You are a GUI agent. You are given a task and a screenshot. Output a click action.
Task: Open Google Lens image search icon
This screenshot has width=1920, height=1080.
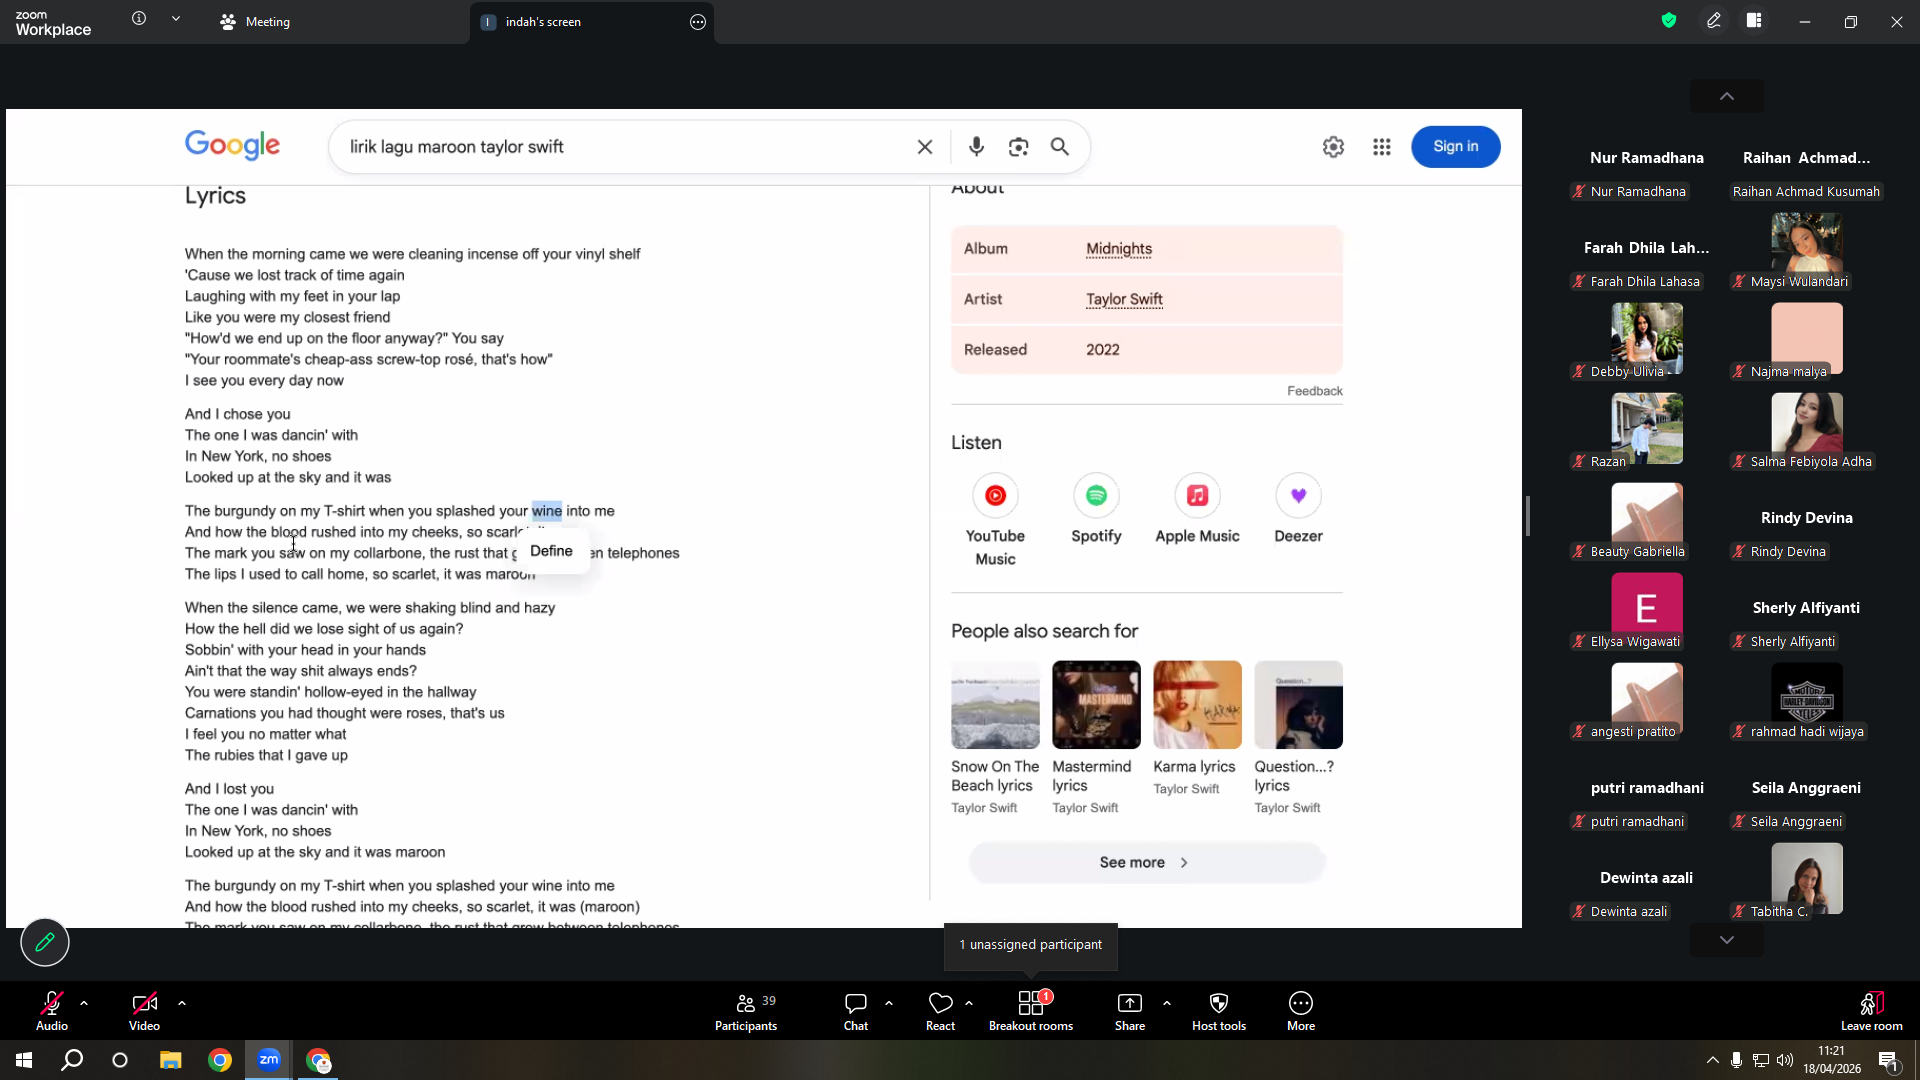pos(1019,147)
